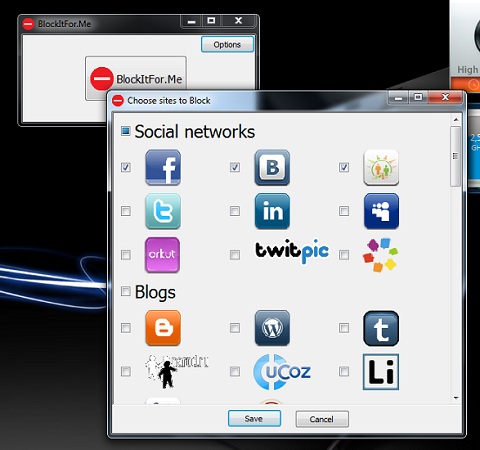
Task: Select the VKontakte icon
Action: [272, 167]
